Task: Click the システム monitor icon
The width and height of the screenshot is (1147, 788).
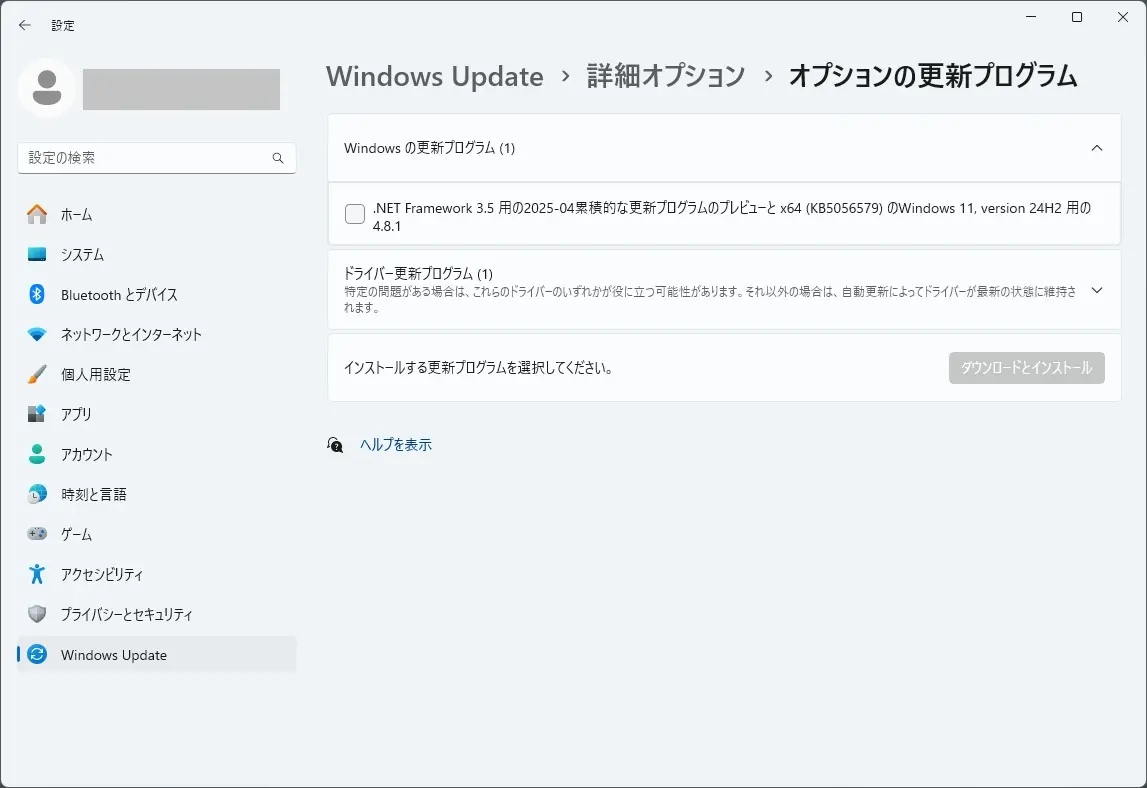Action: pos(37,255)
